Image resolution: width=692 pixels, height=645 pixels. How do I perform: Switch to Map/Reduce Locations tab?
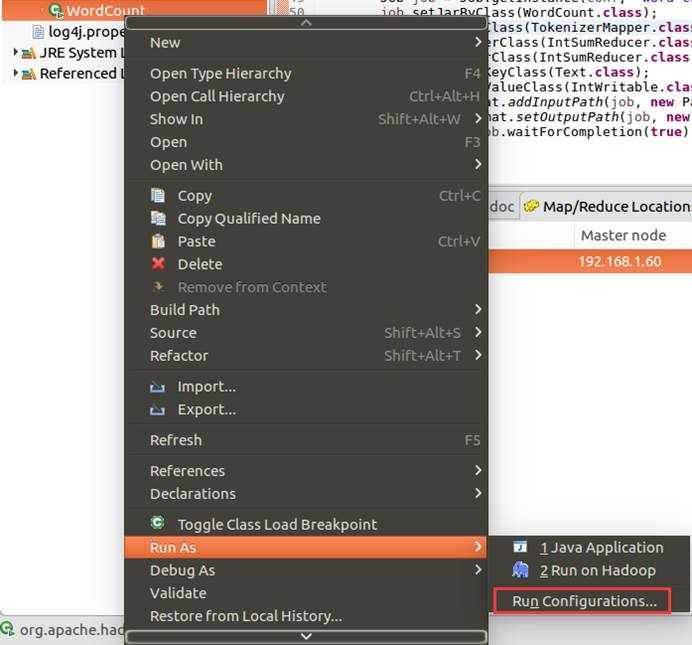[x=607, y=206]
